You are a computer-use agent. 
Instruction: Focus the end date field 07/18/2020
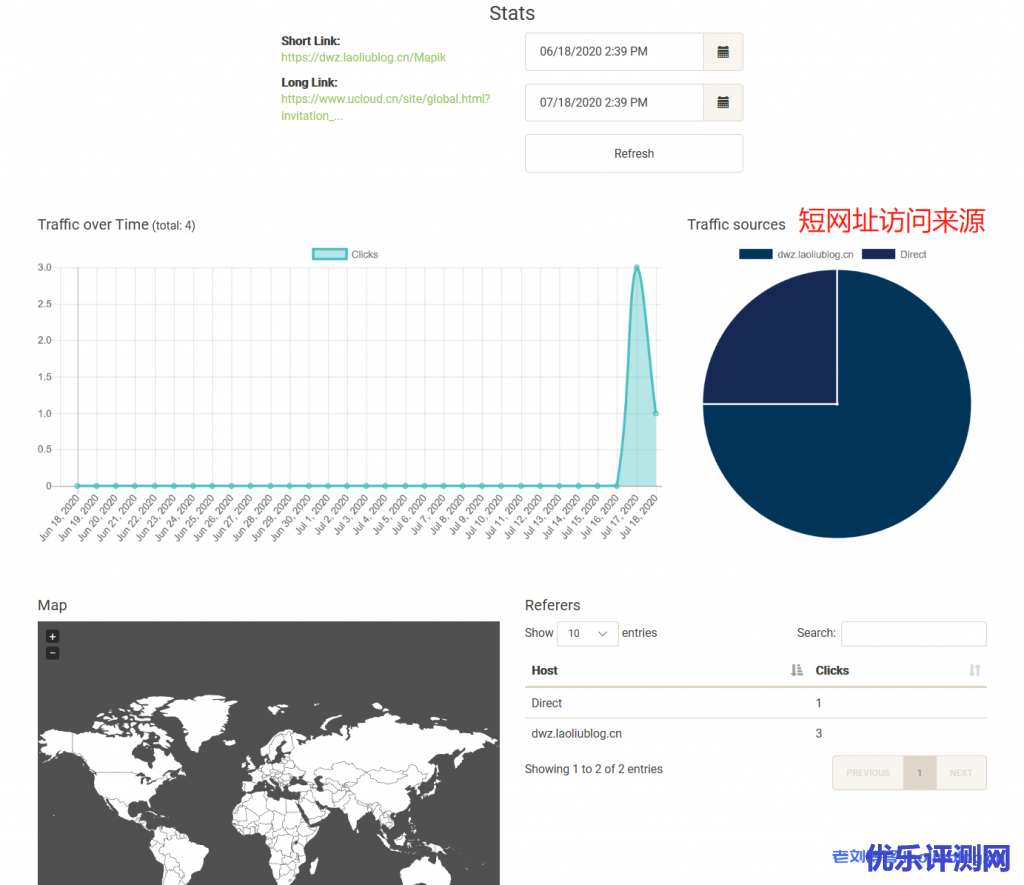(614, 103)
